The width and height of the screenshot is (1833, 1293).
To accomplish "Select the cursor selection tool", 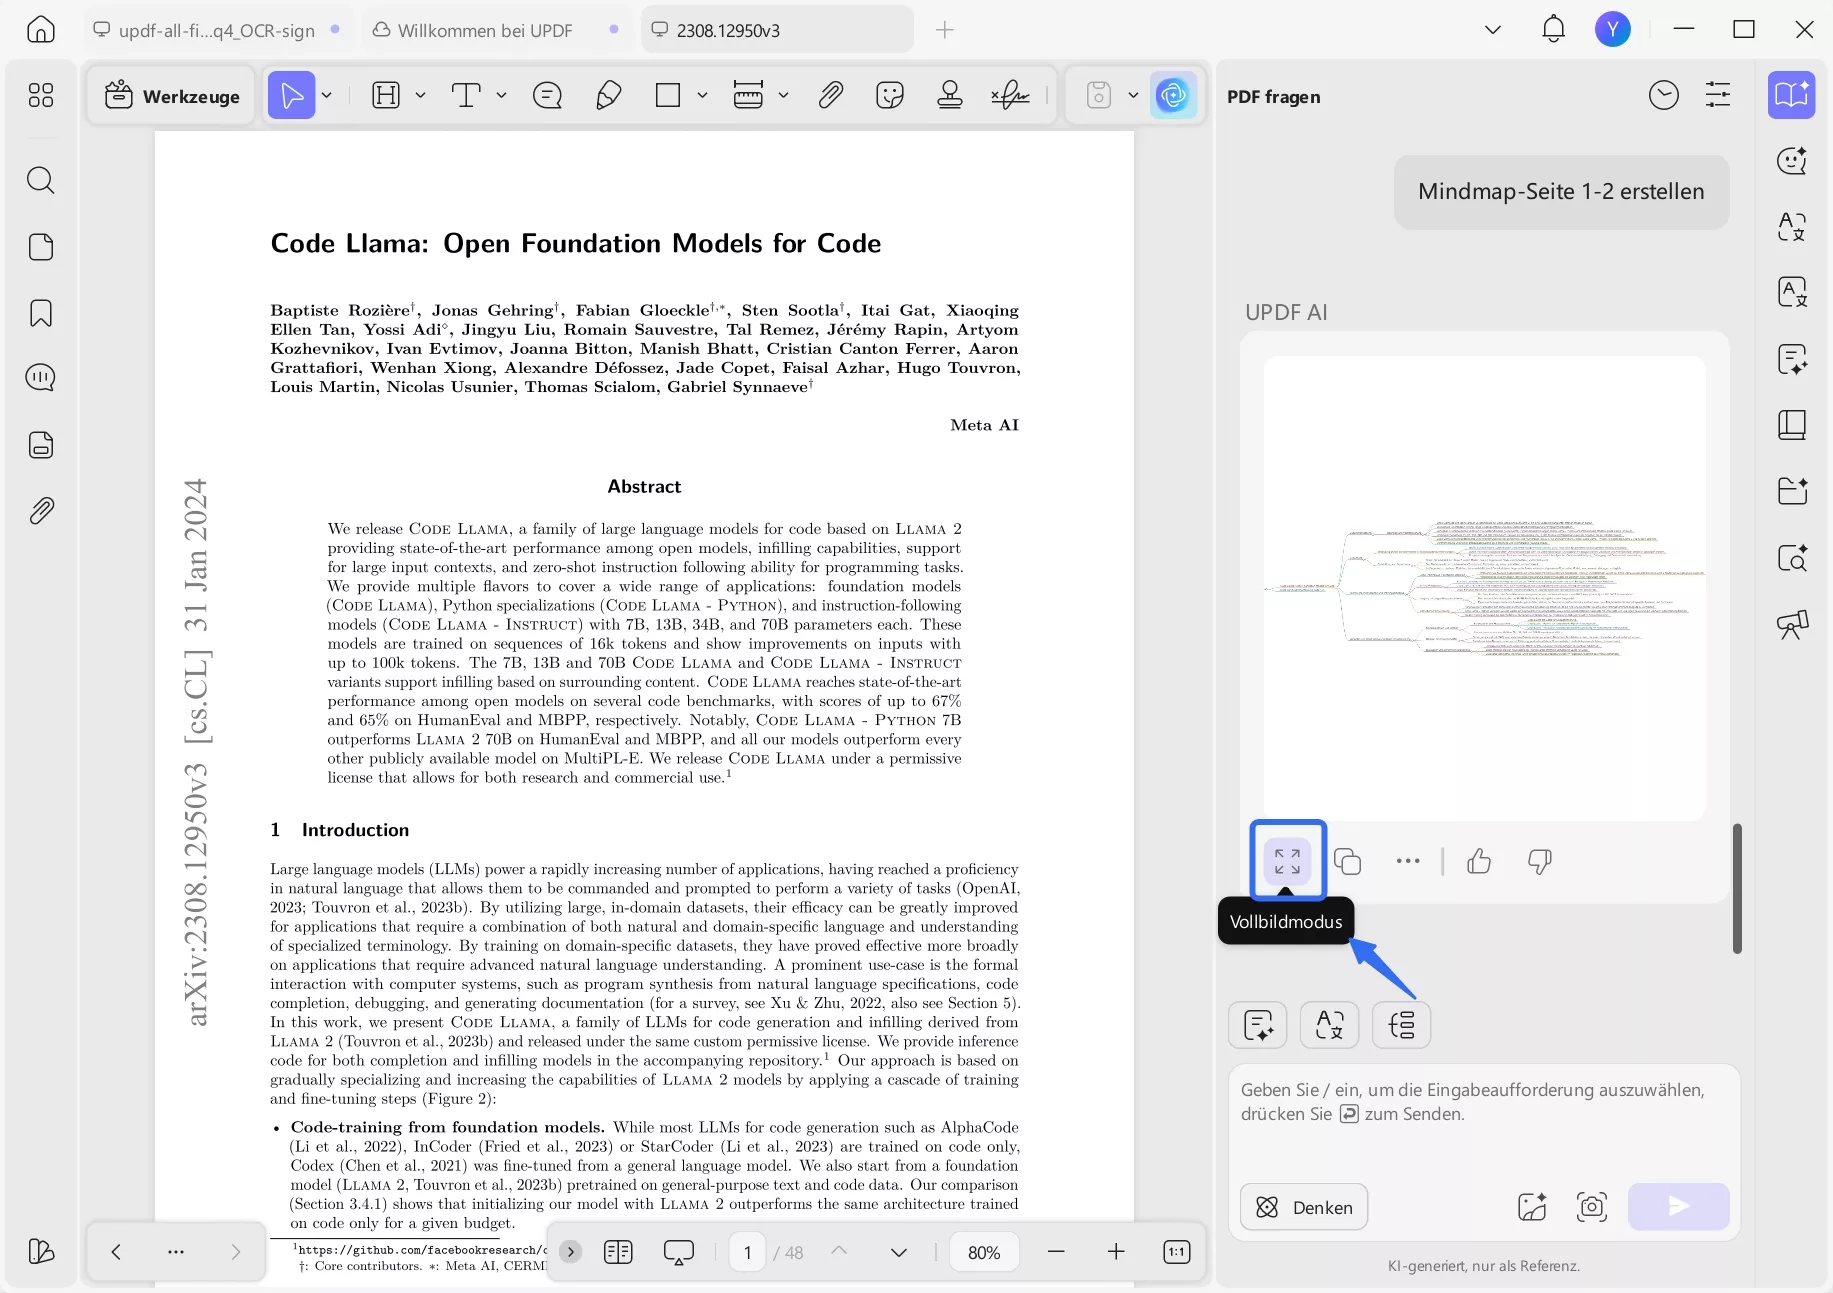I will point(291,96).
